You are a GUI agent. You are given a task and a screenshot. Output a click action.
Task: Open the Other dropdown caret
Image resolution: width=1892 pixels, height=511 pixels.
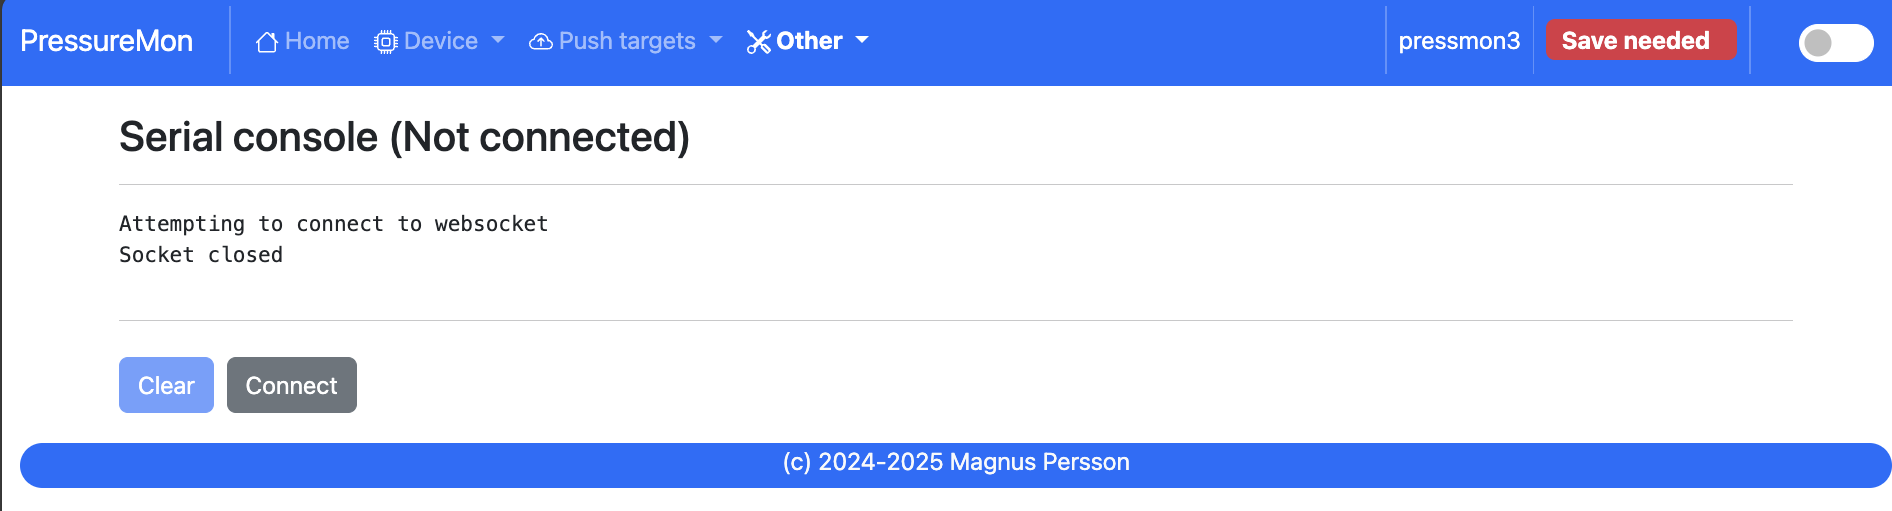click(862, 41)
